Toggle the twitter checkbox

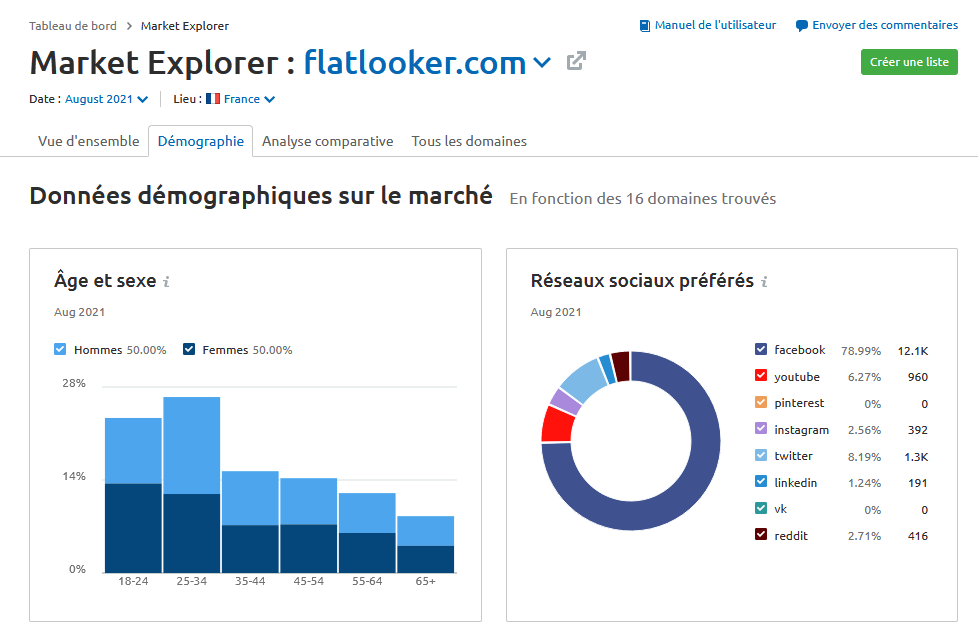click(x=761, y=455)
